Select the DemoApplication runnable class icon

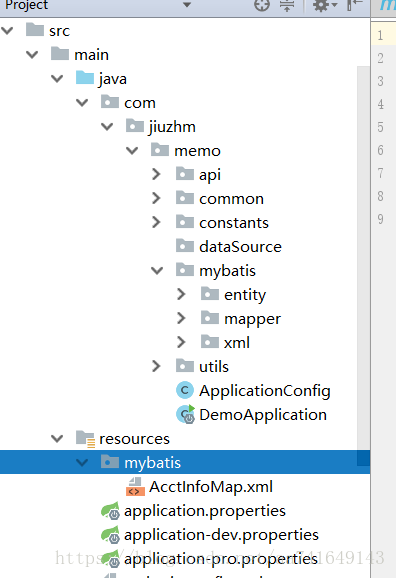tap(185, 414)
